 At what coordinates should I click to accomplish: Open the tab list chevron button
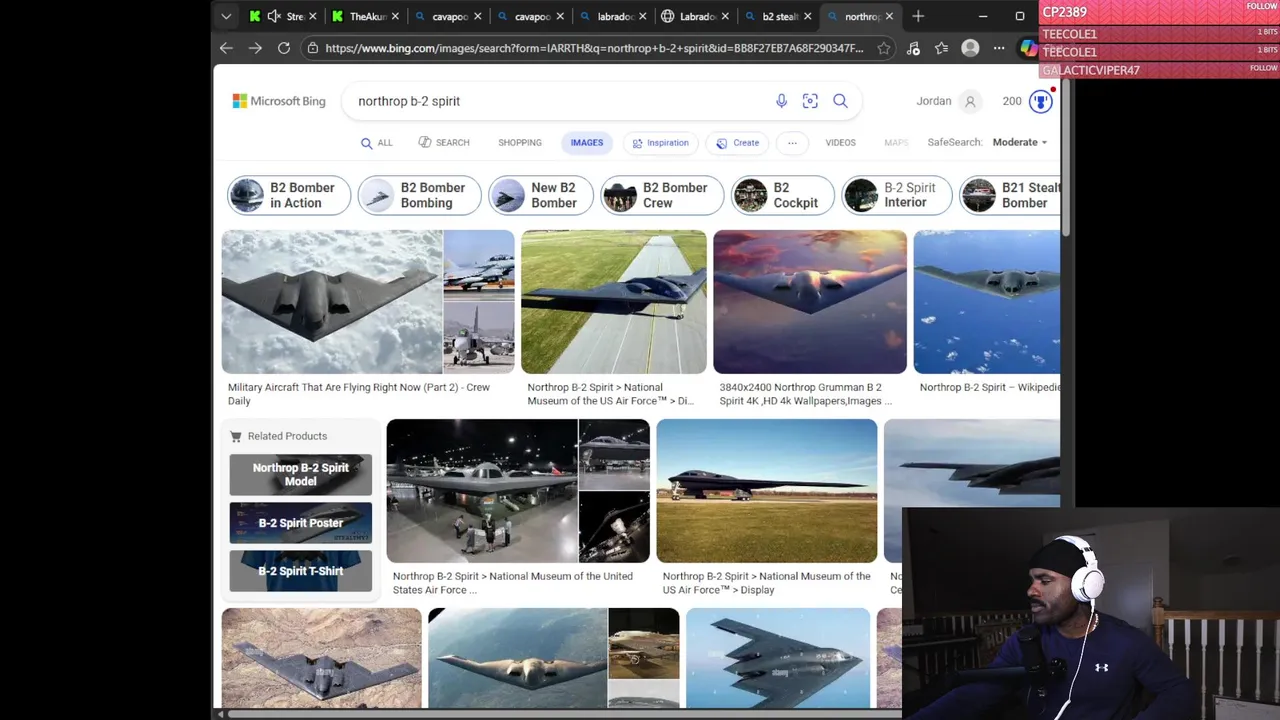(x=226, y=16)
